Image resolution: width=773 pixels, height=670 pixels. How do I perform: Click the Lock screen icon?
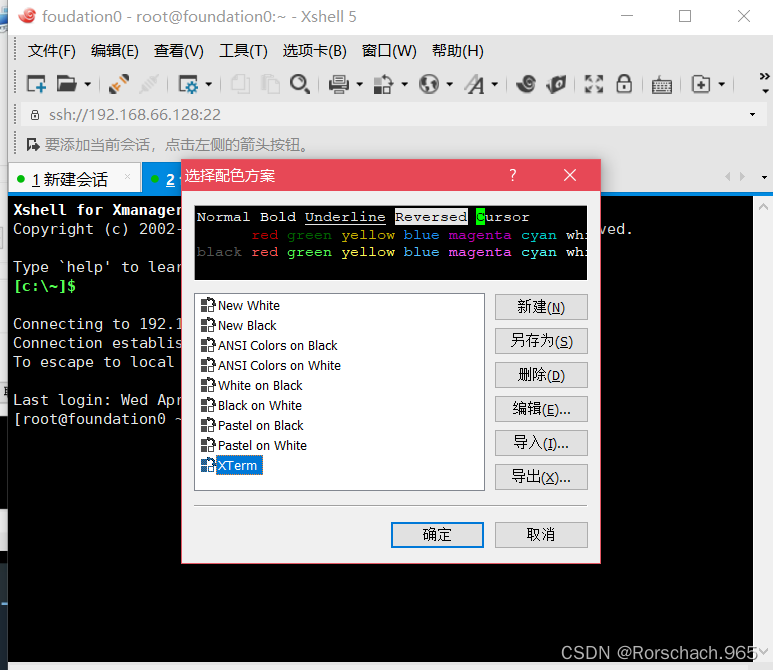click(x=624, y=84)
